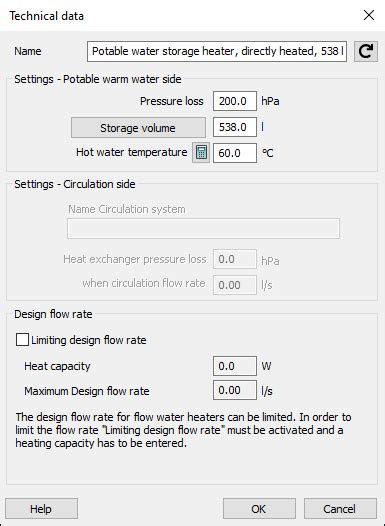Click the refresh name icon button

(366, 51)
